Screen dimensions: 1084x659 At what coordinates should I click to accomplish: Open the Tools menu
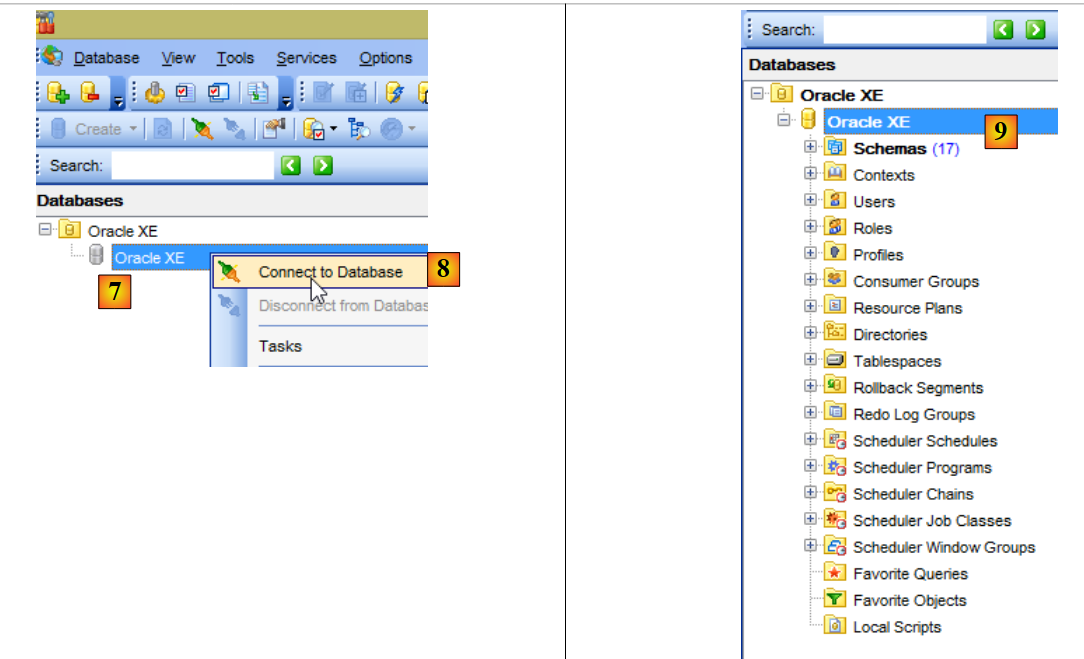click(235, 58)
